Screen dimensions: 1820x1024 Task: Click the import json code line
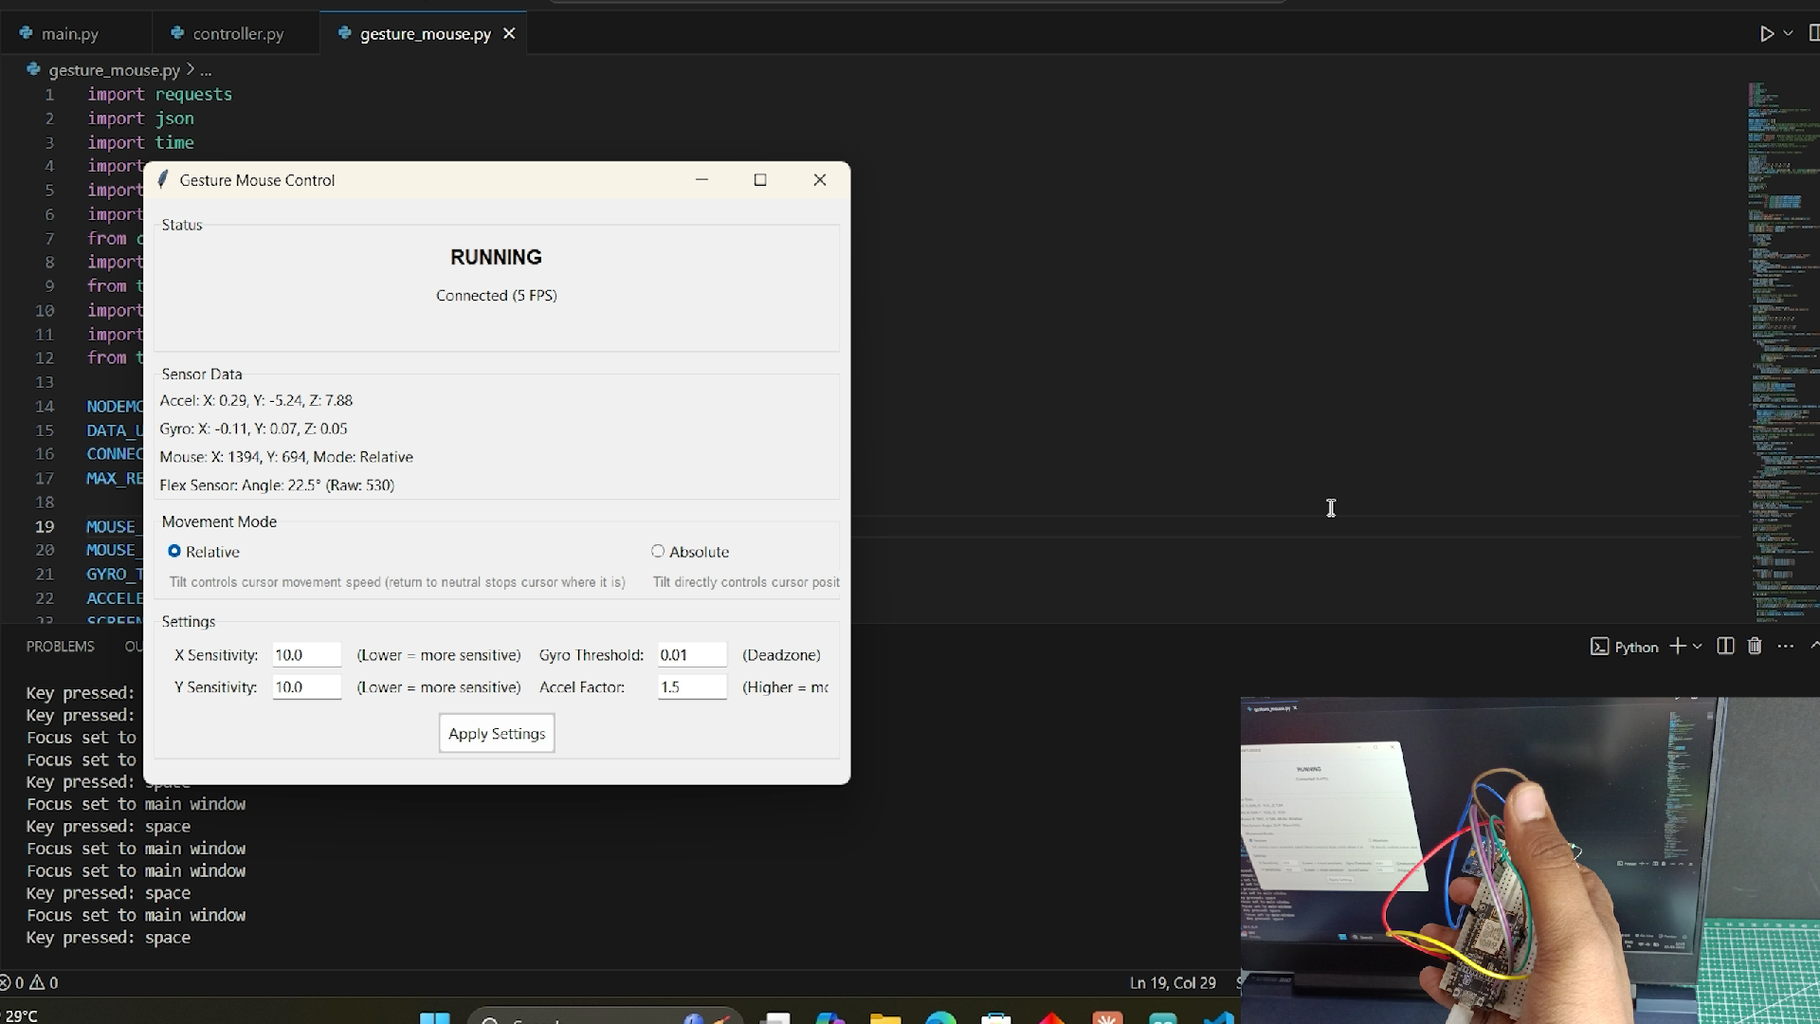(x=140, y=118)
